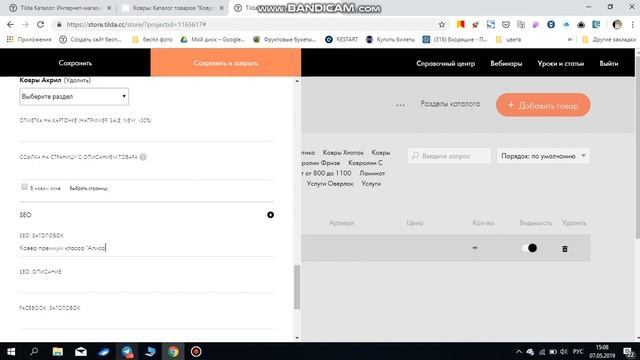Toggle the product visibility switch
Viewport: 640px width, 360px height.
[x=529, y=248]
